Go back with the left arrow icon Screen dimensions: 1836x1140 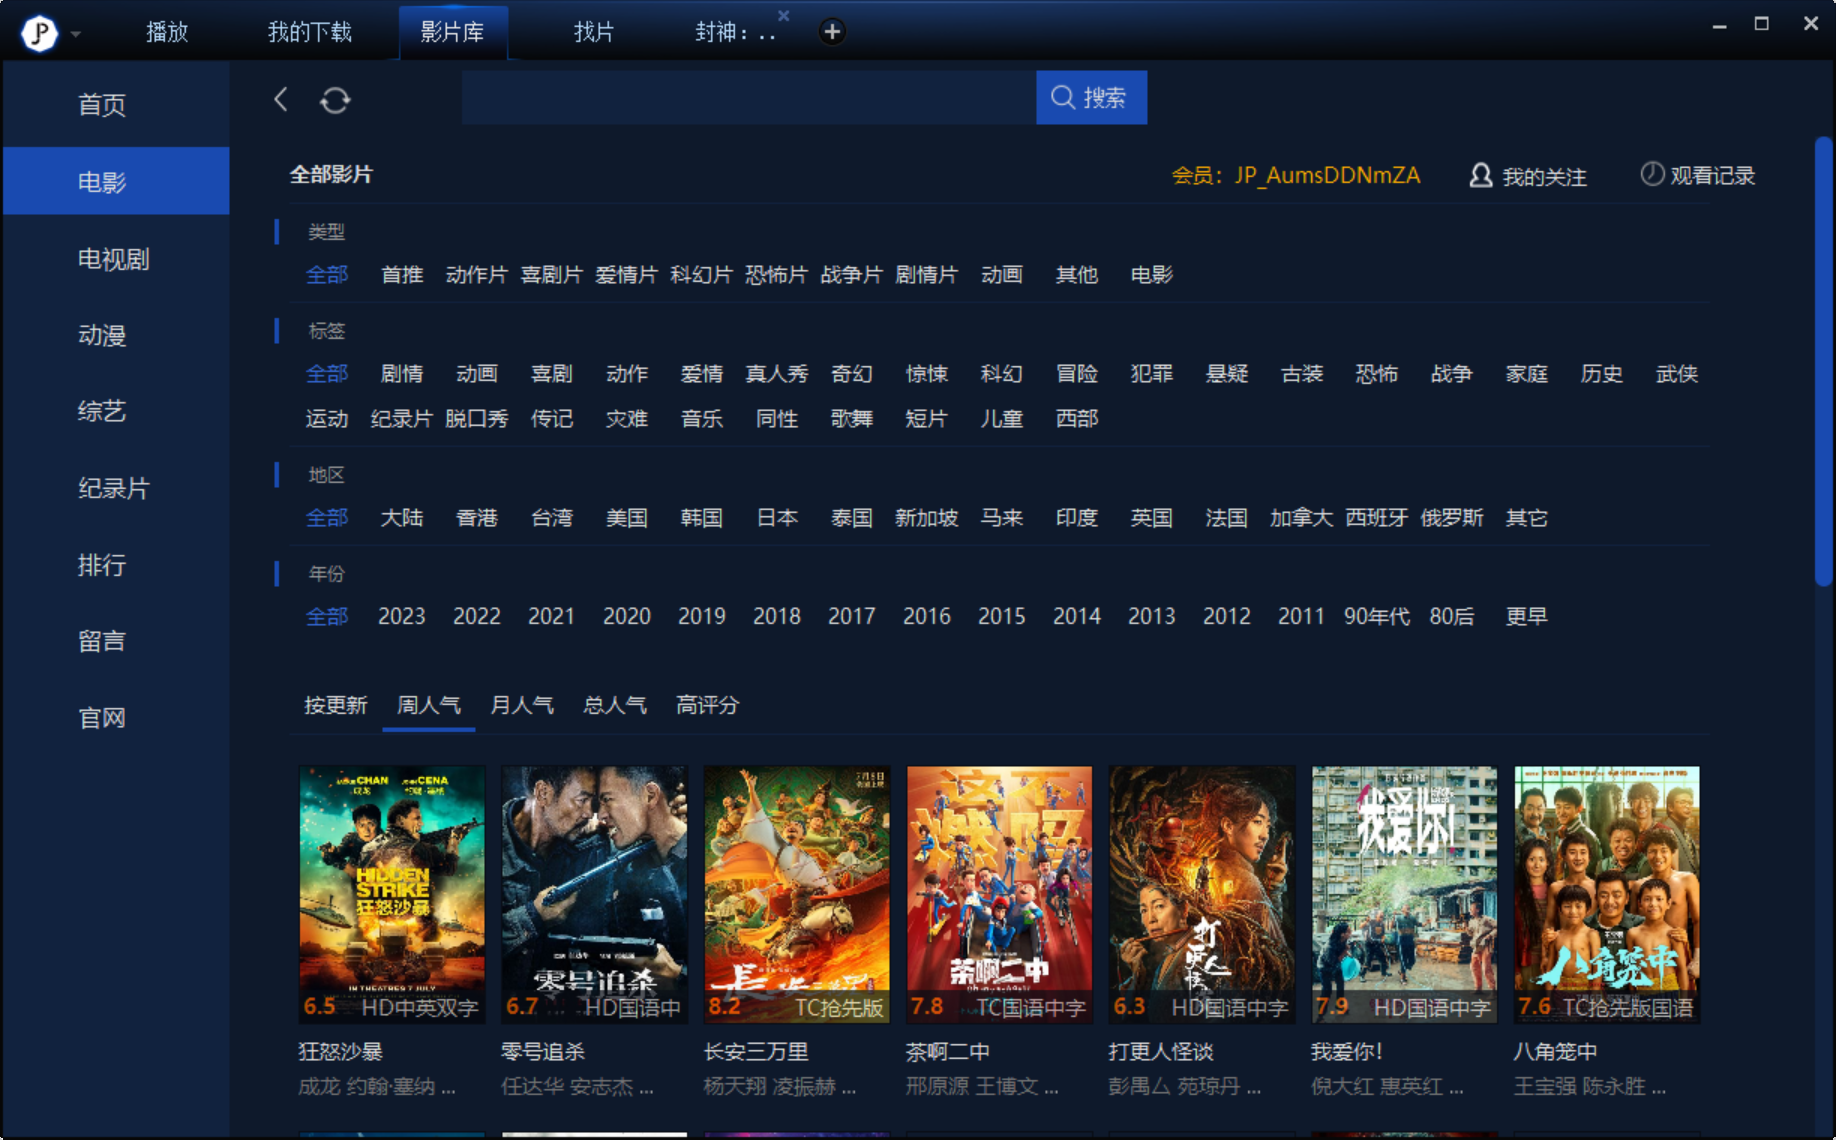pos(281,99)
